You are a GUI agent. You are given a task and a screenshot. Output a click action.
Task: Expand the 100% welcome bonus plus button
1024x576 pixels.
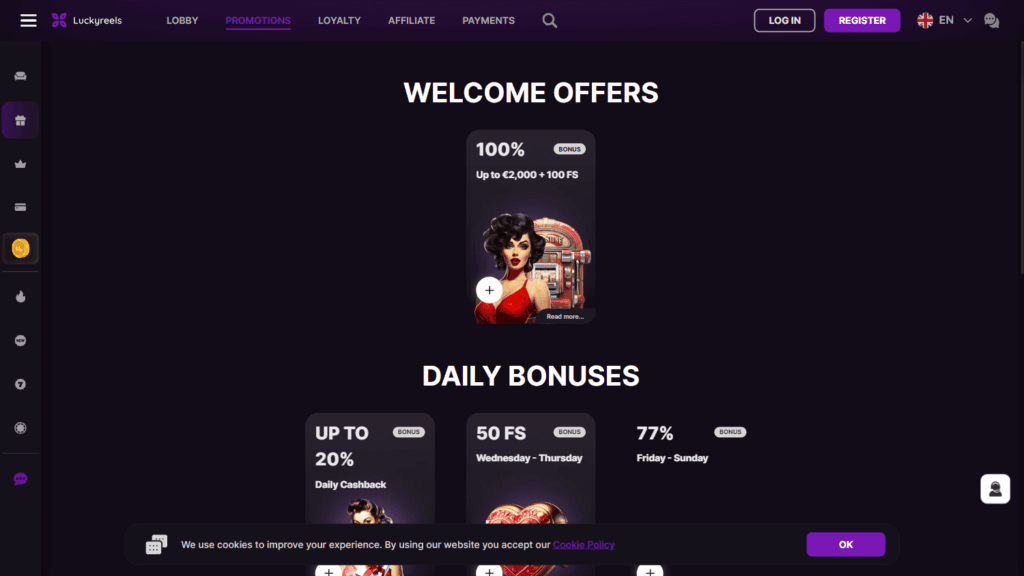click(x=489, y=290)
